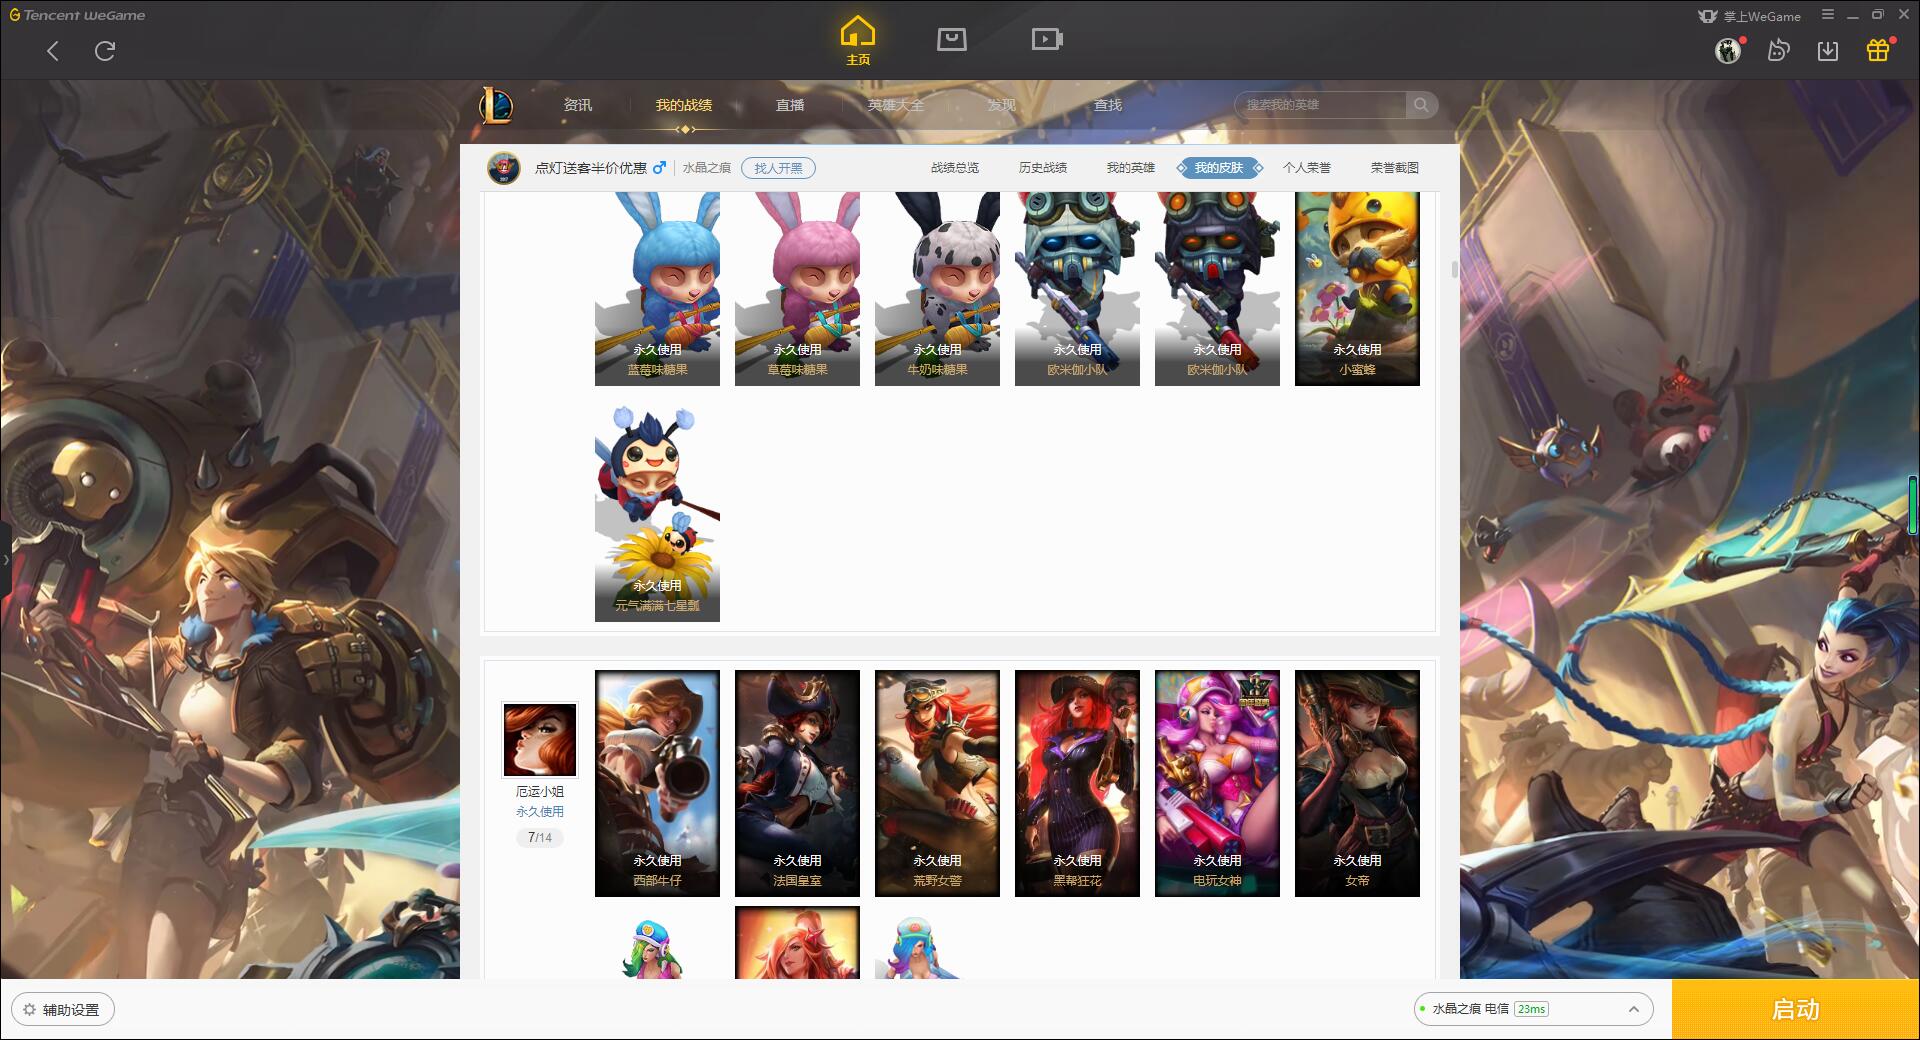This screenshot has height=1040, width=1920.
Task: Open the download manager icon
Action: pyautogui.click(x=1828, y=50)
